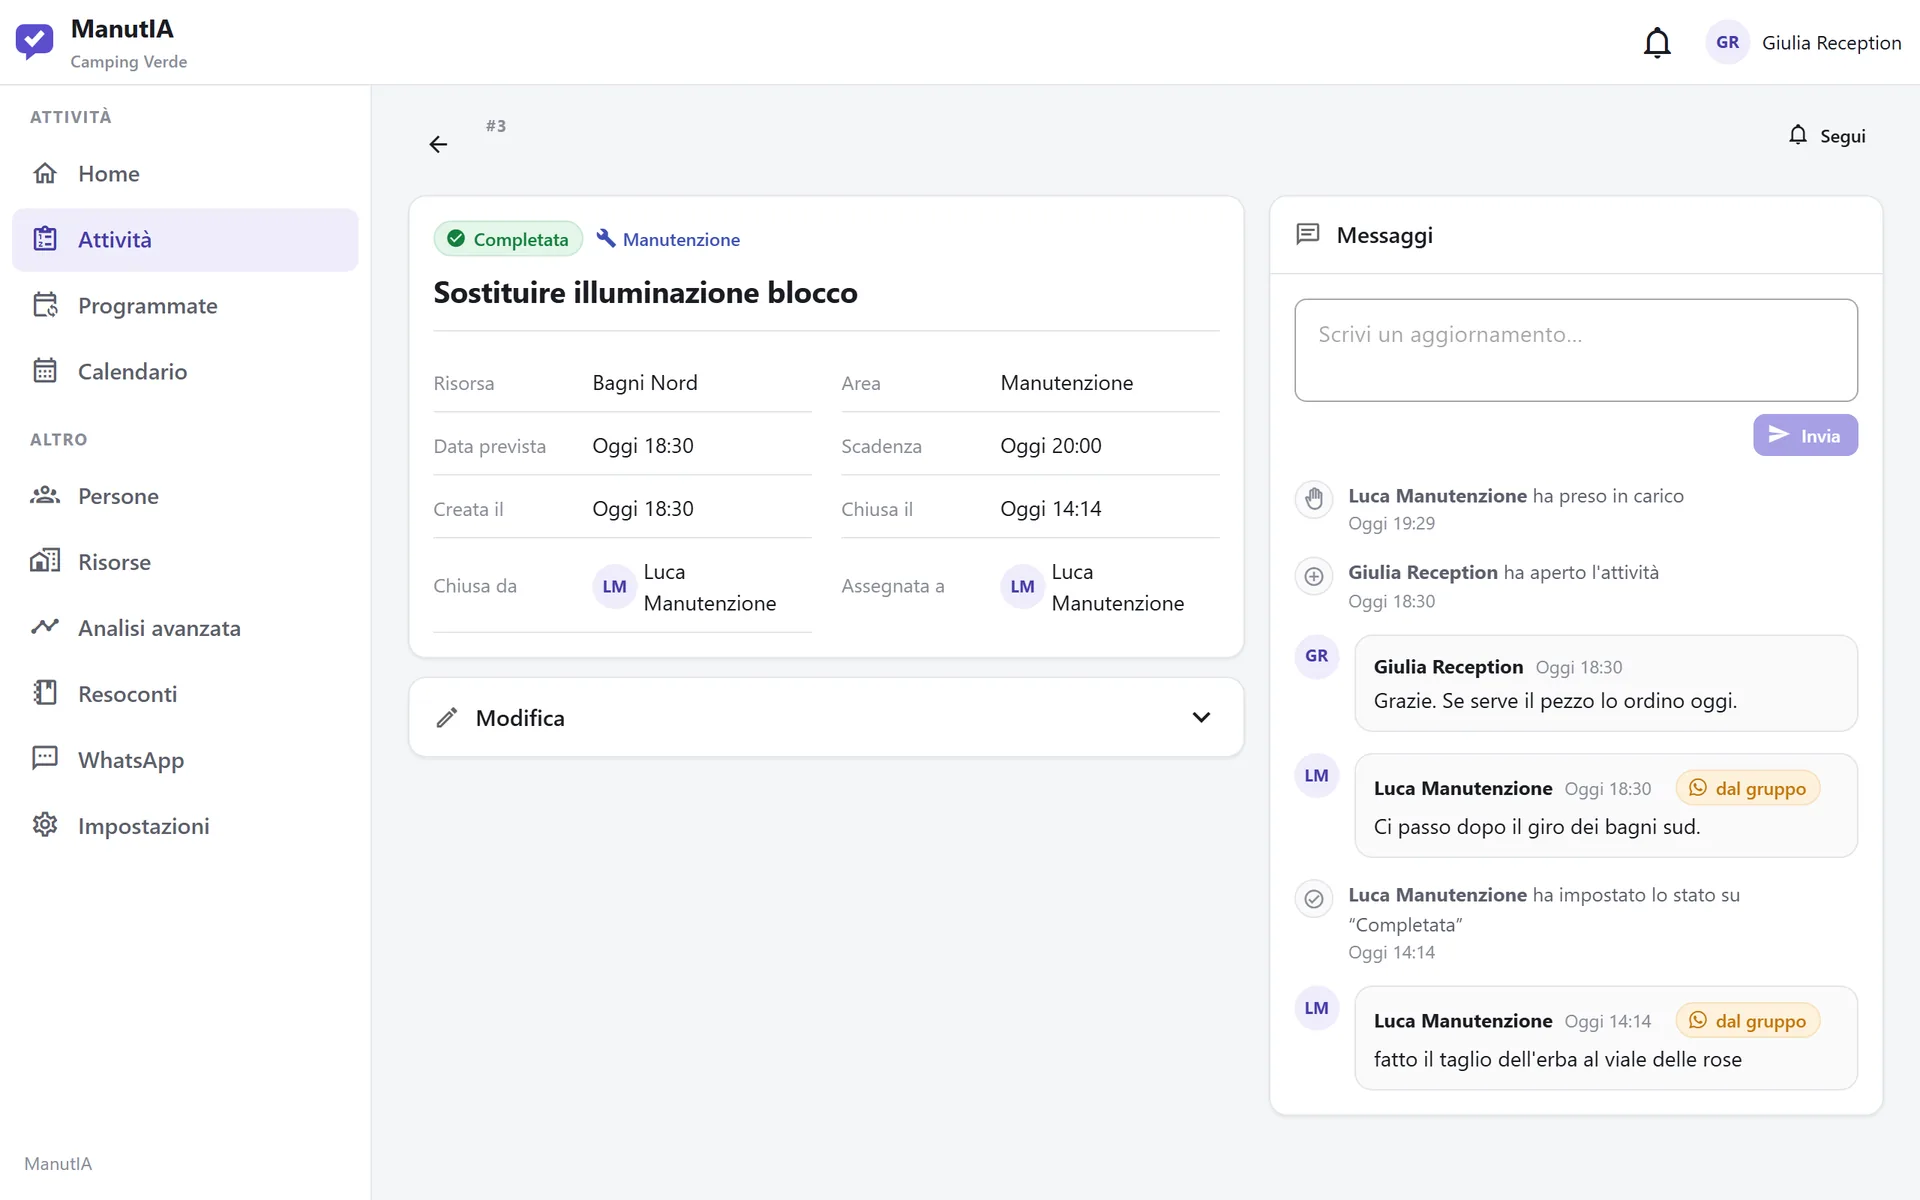Open notifications bell in top bar
The width and height of the screenshot is (1920, 1200).
click(1657, 43)
